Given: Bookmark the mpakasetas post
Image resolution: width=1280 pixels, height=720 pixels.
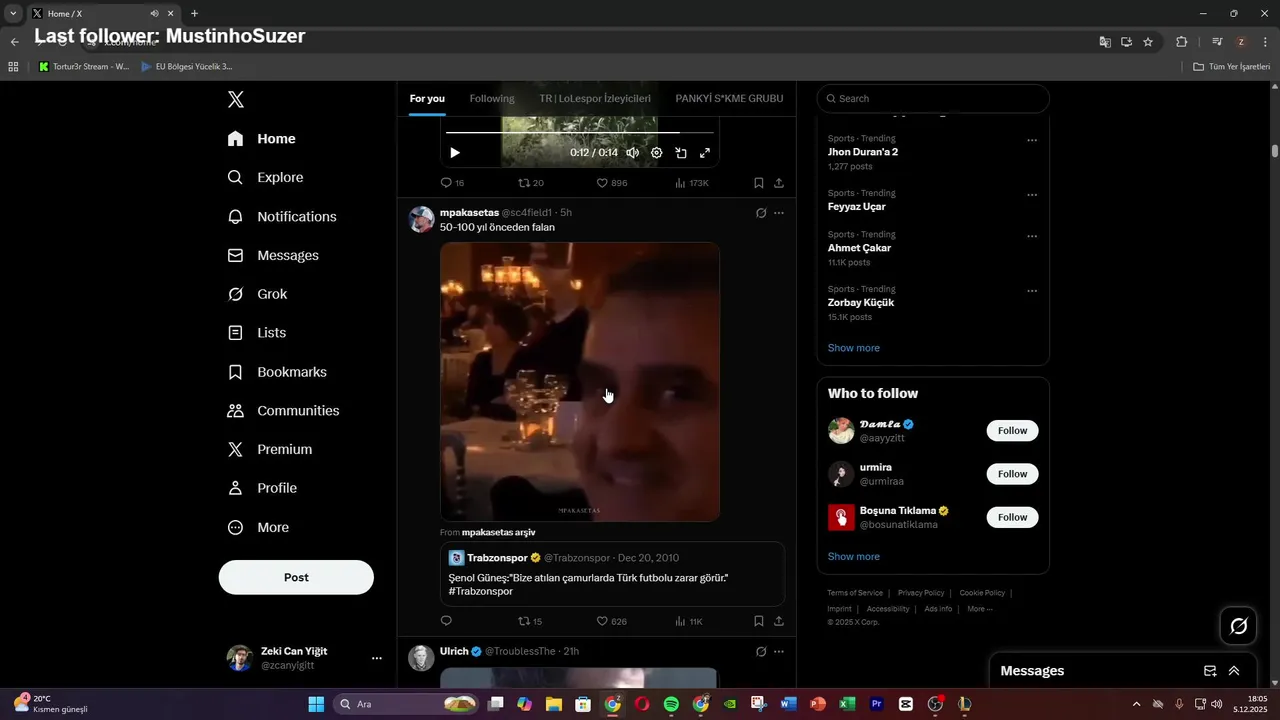Looking at the screenshot, I should coord(759,621).
